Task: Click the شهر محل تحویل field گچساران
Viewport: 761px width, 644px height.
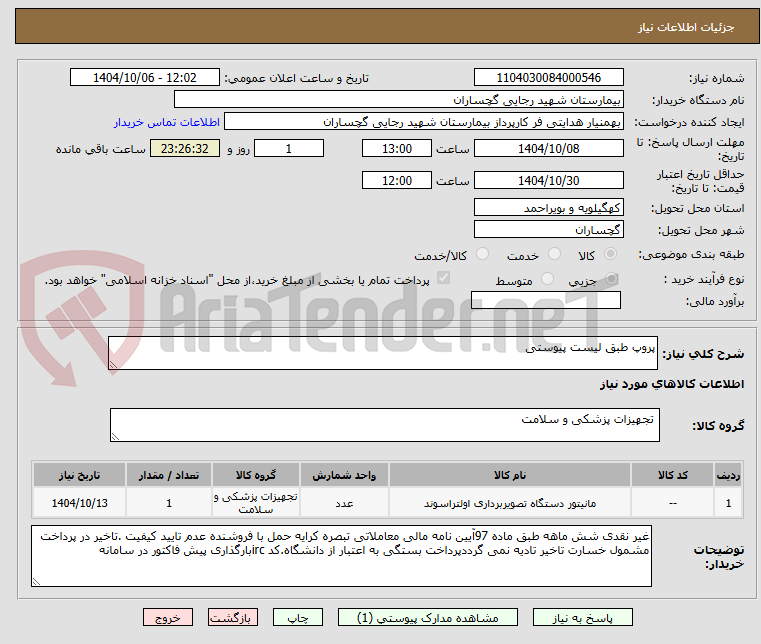Action: [x=548, y=229]
